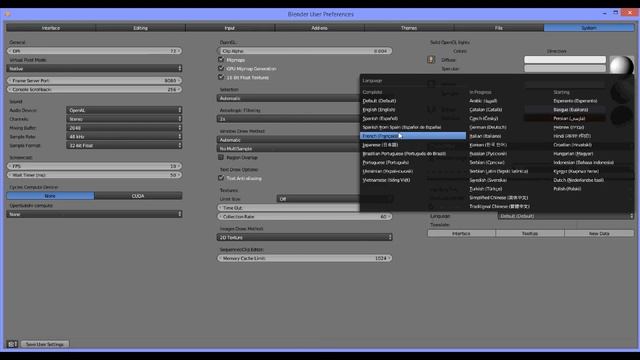Choose Traditional Chinese language option
Screen dimensions: 640x360
[508, 207]
